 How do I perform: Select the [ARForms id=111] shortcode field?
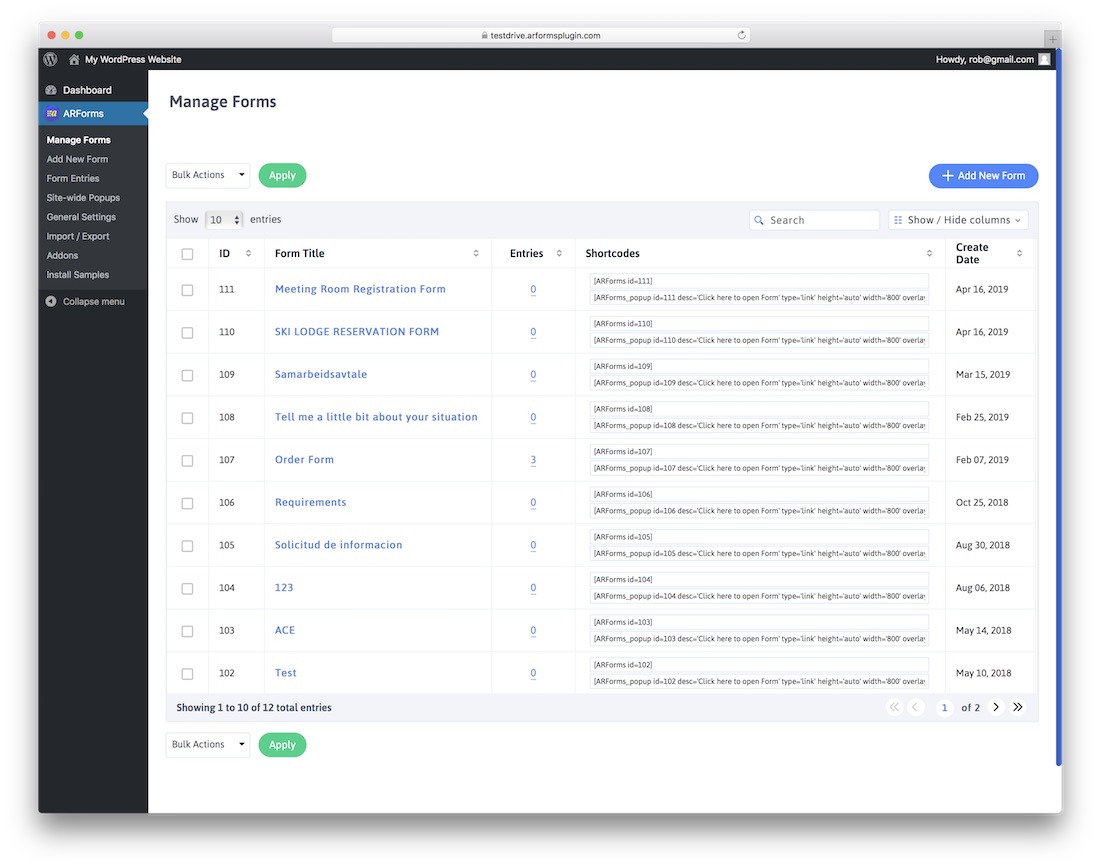(759, 281)
